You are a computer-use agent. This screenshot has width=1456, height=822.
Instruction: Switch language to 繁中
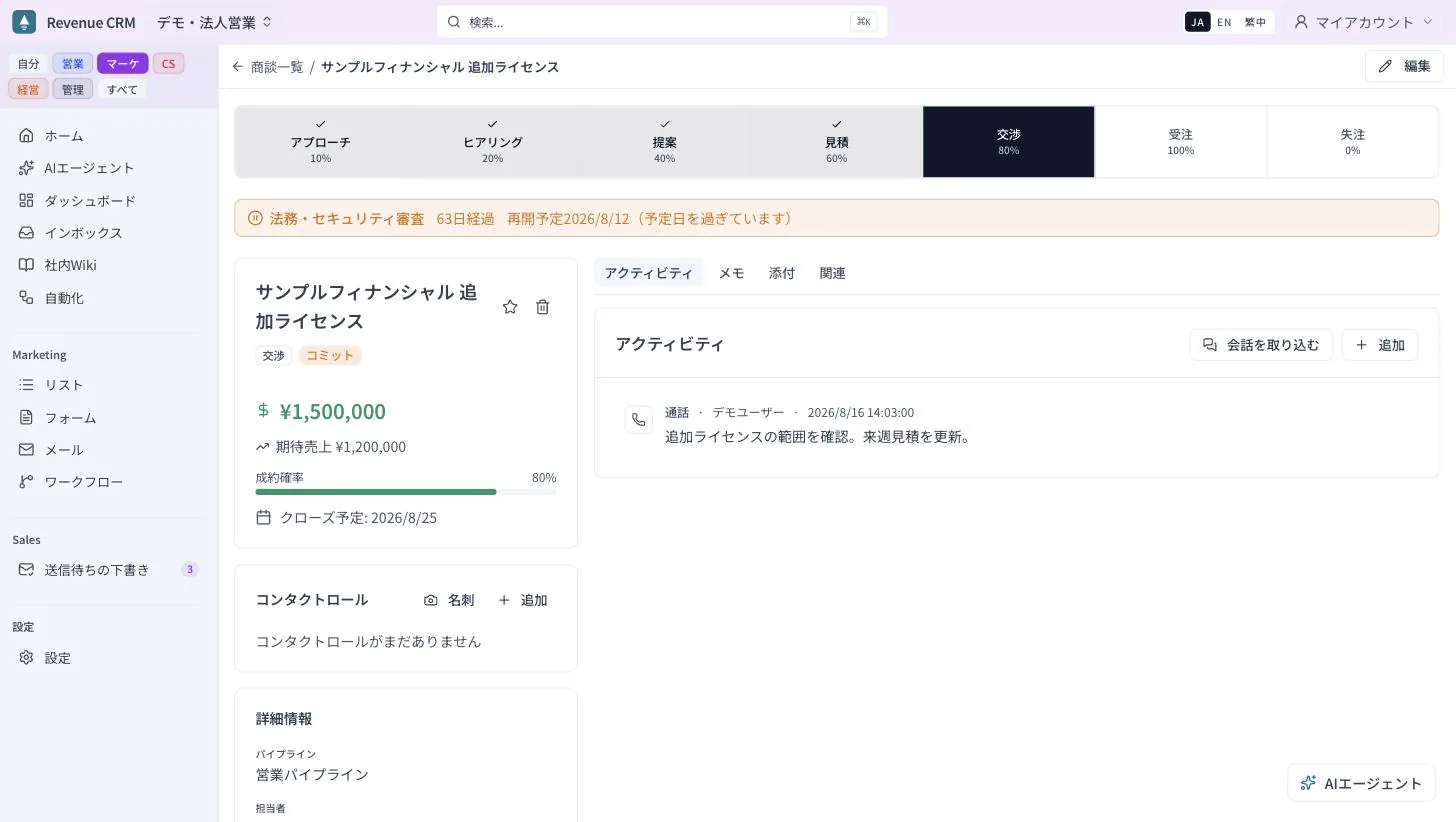point(1254,22)
